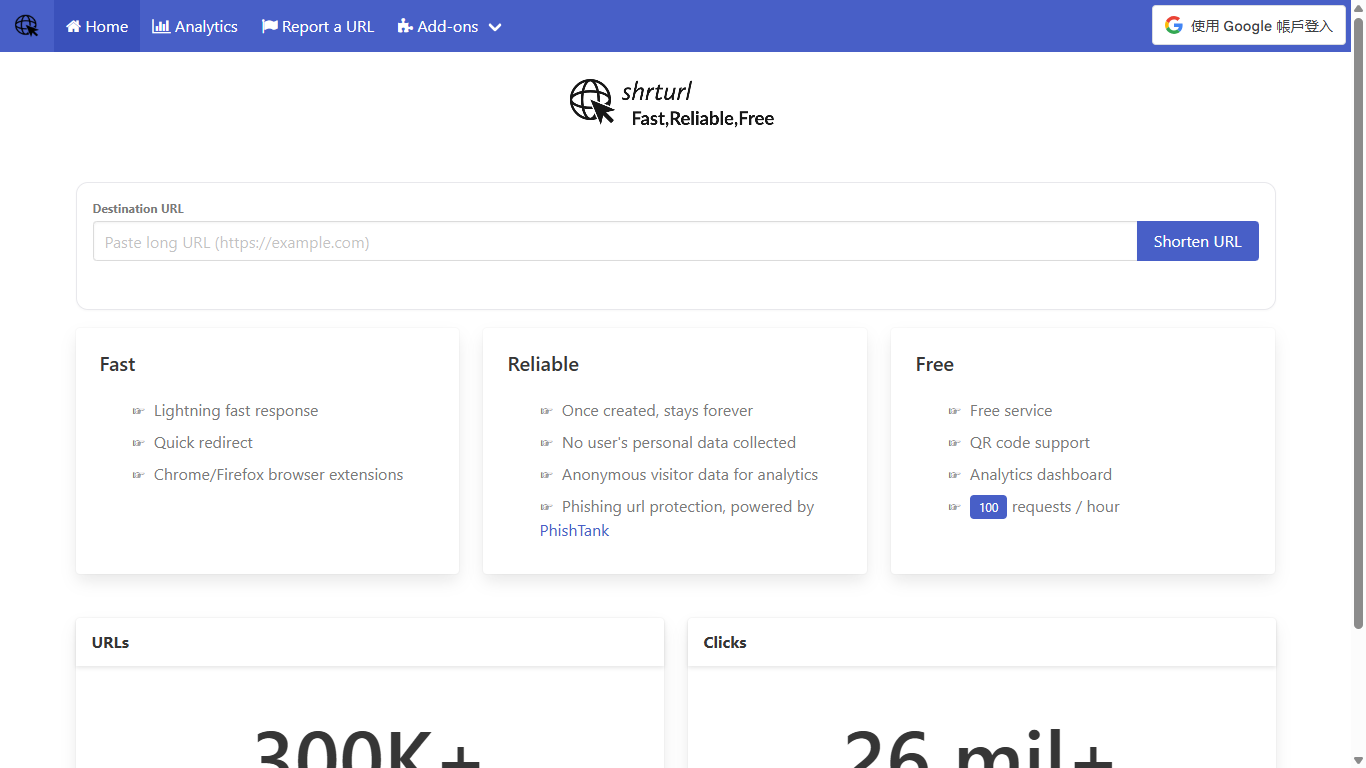Select the 'Free' card heading
The image size is (1366, 768).
pos(934,364)
